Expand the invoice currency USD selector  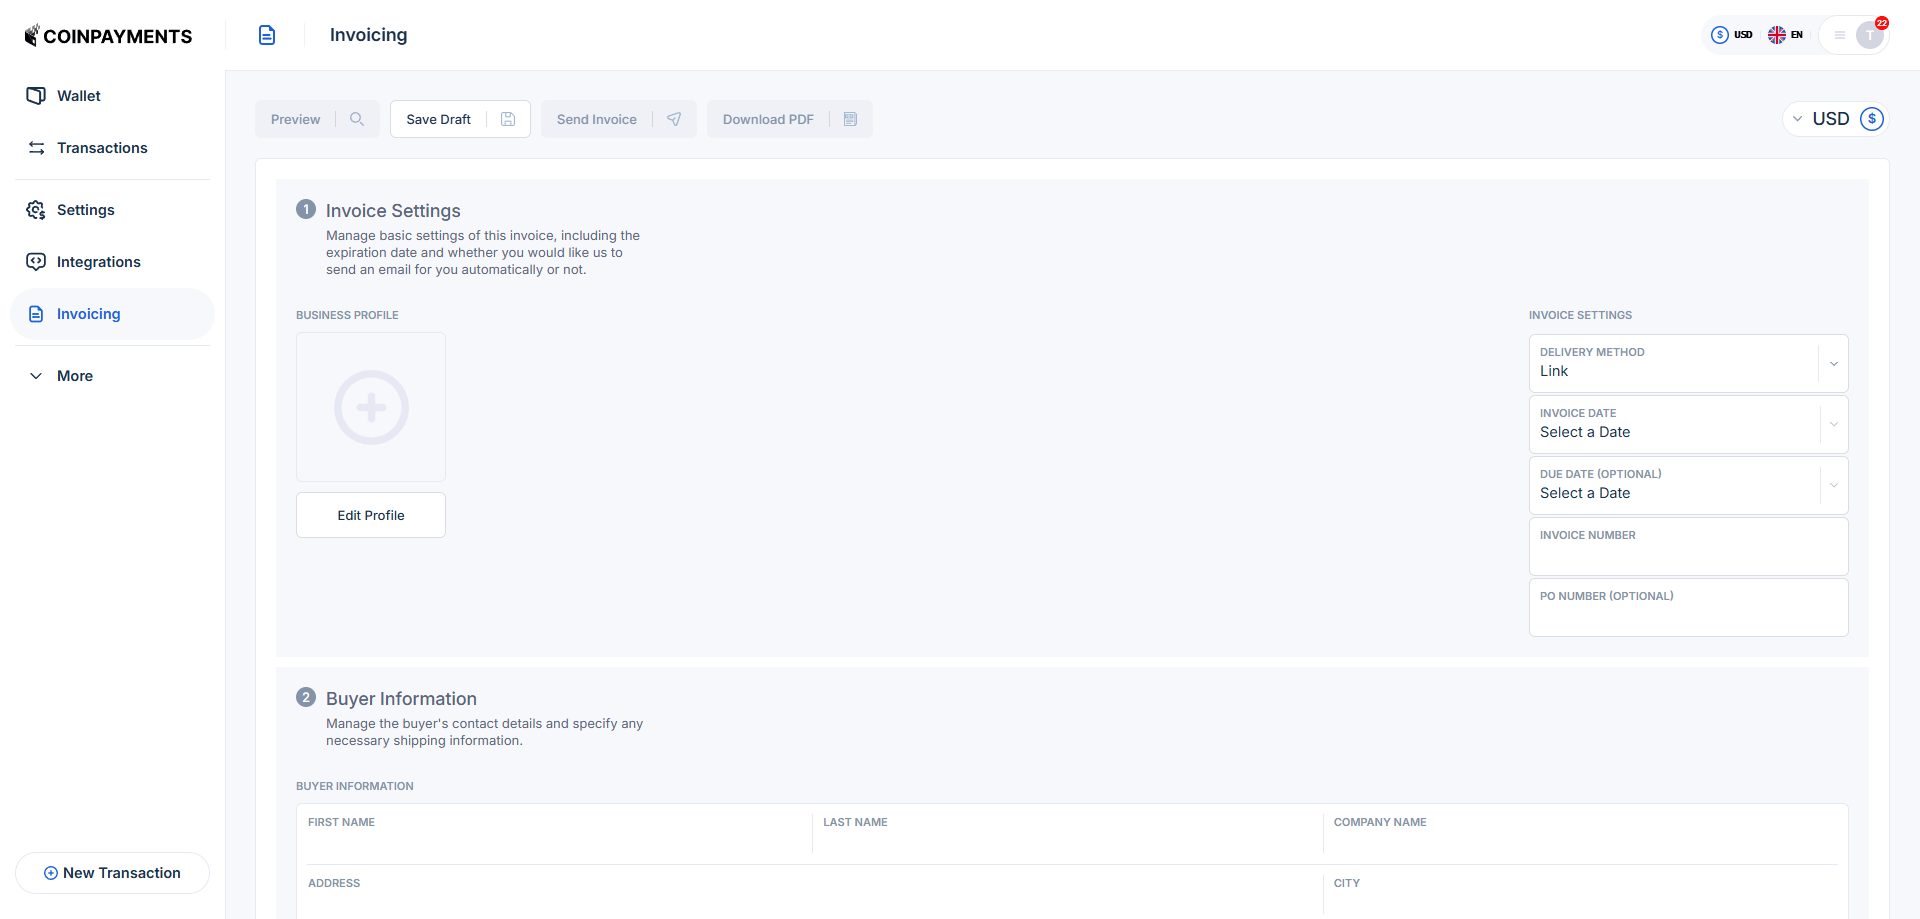1833,118
